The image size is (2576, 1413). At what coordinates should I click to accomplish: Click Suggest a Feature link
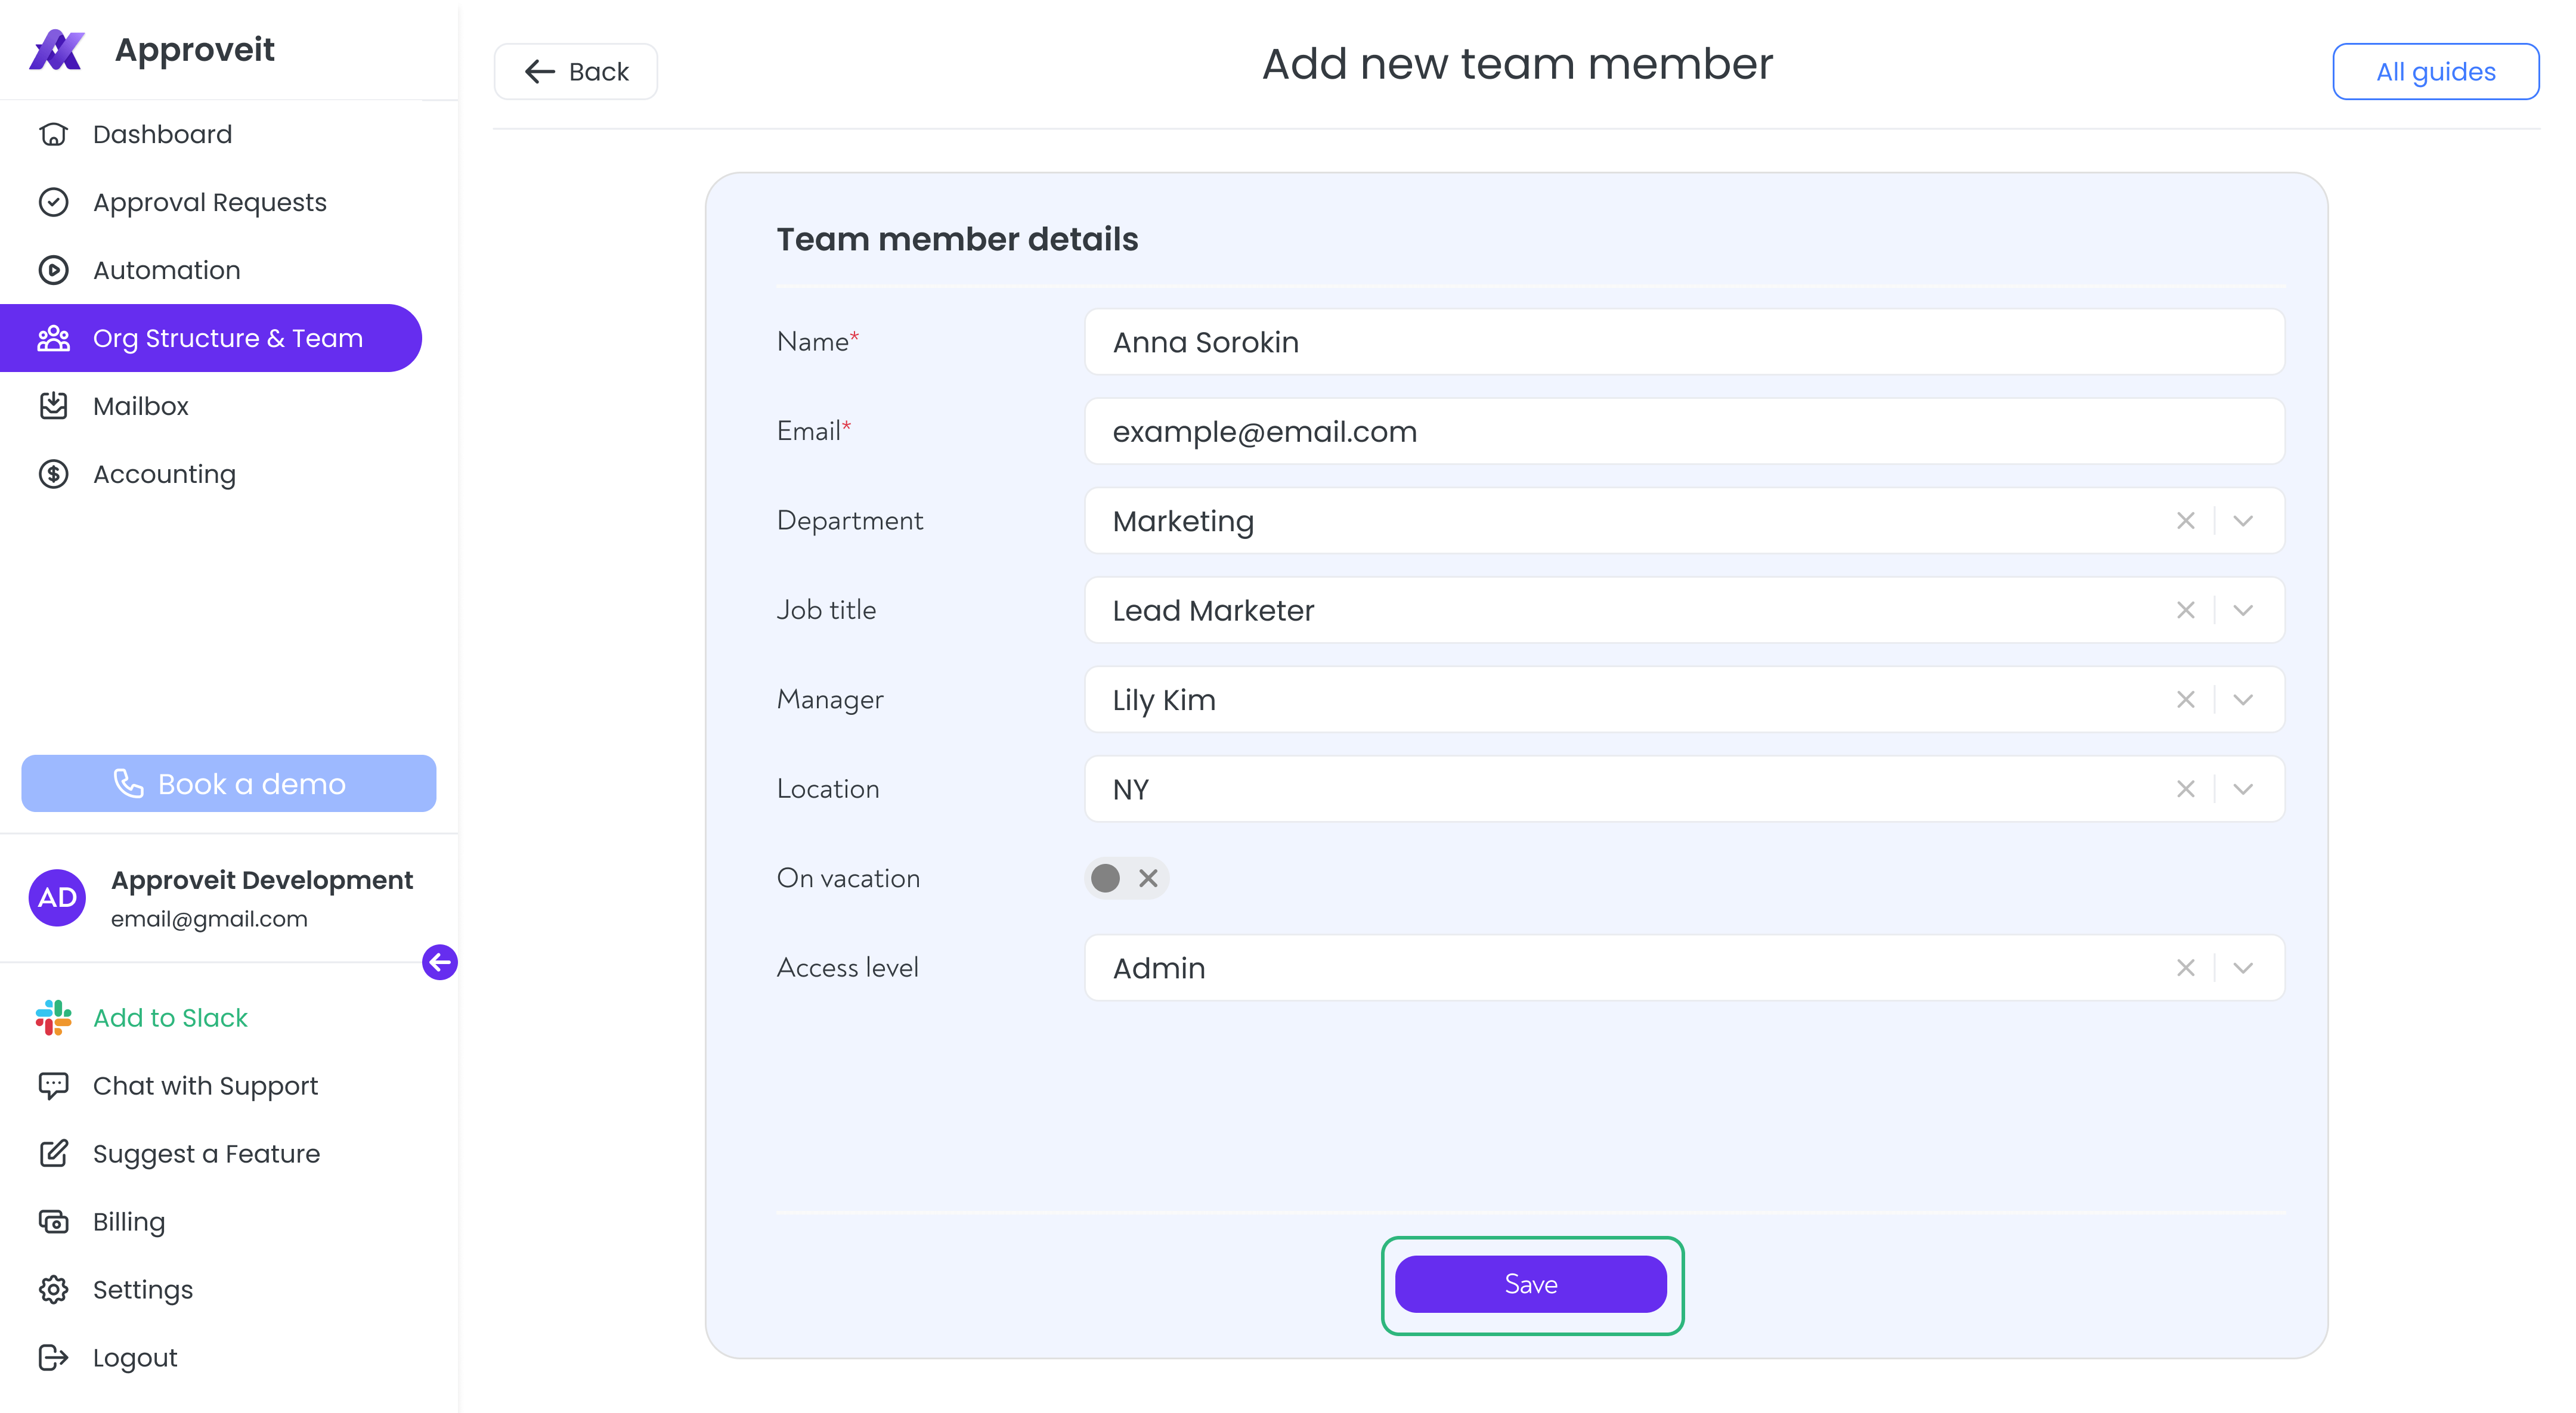pyautogui.click(x=206, y=1154)
